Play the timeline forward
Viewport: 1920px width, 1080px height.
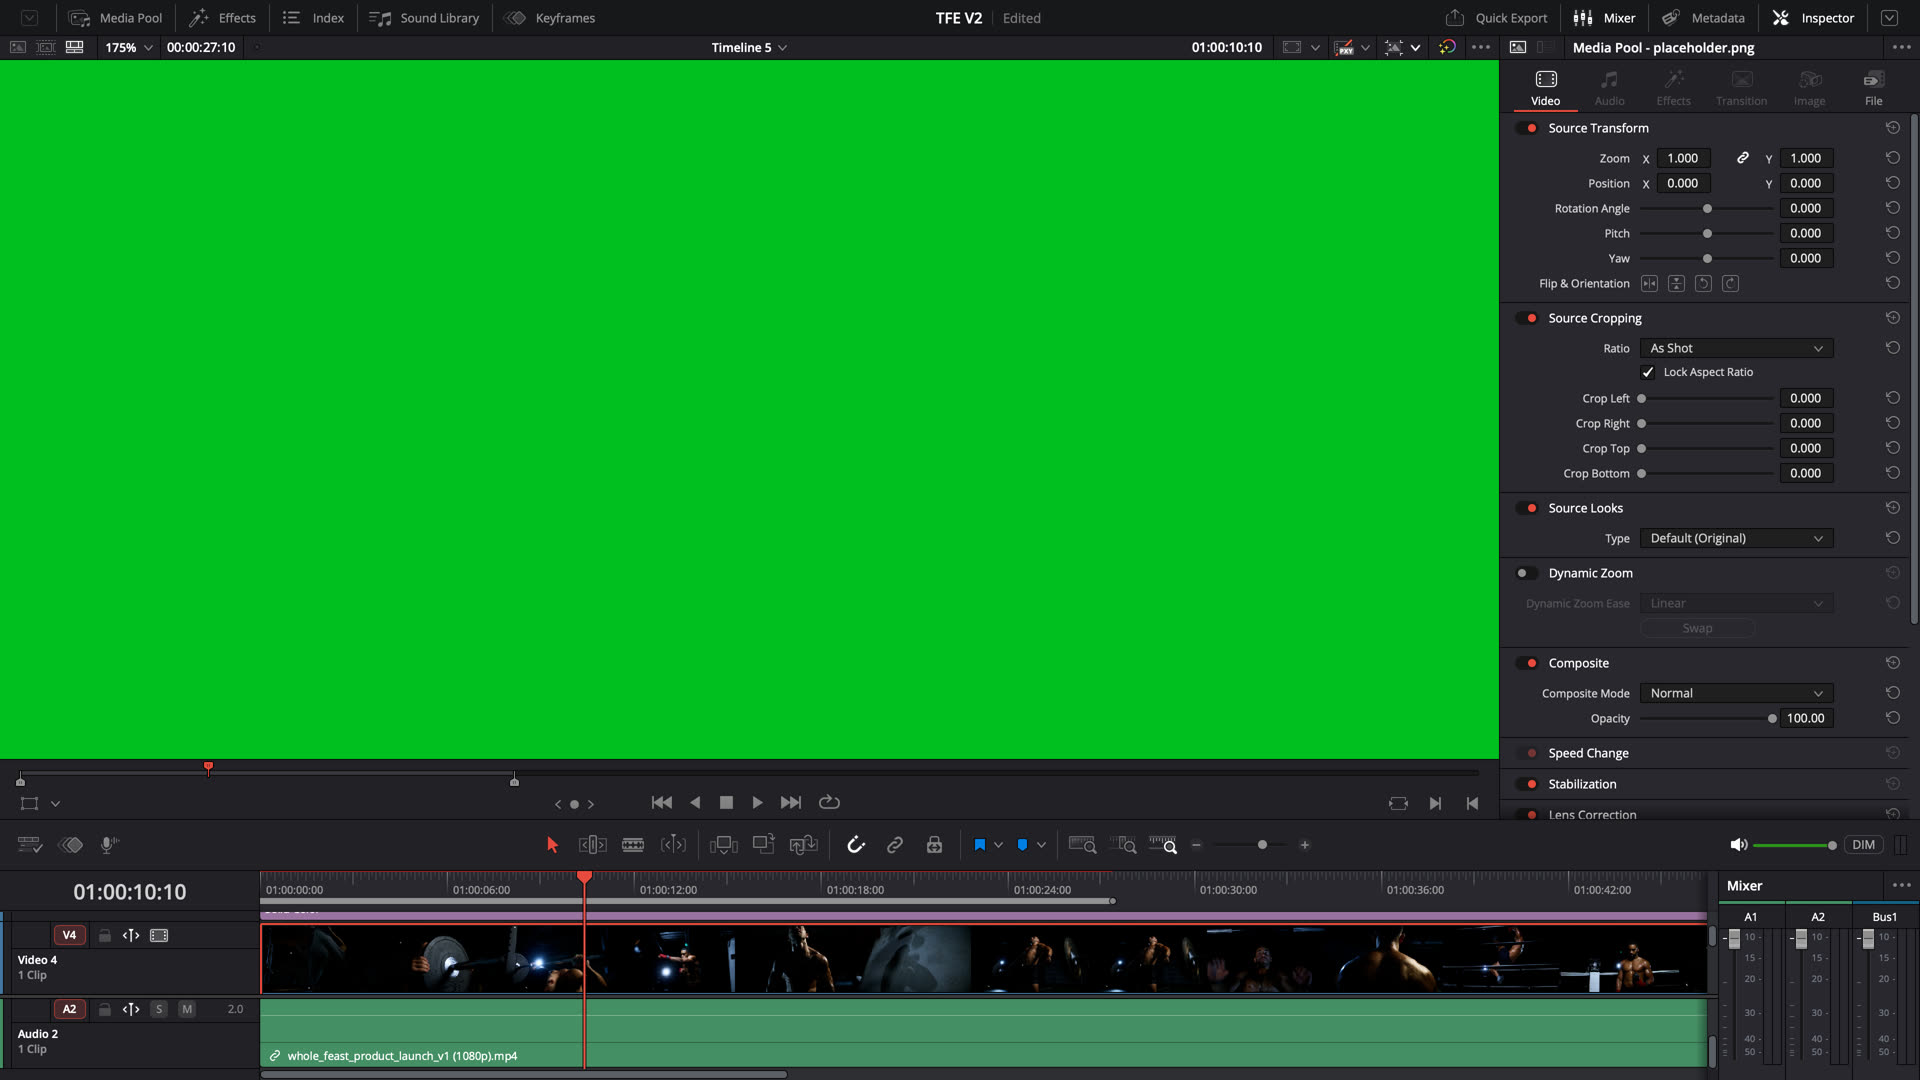[x=757, y=803]
